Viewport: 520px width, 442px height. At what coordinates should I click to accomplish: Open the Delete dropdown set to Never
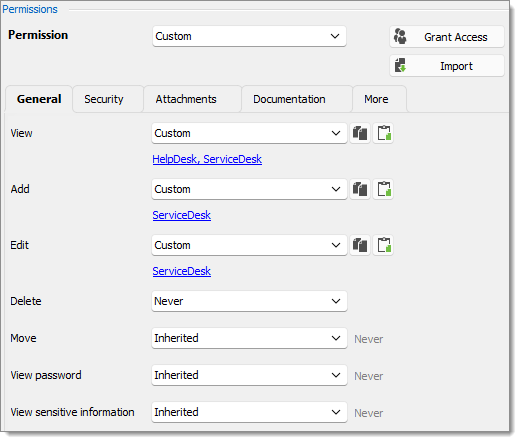coord(249,301)
